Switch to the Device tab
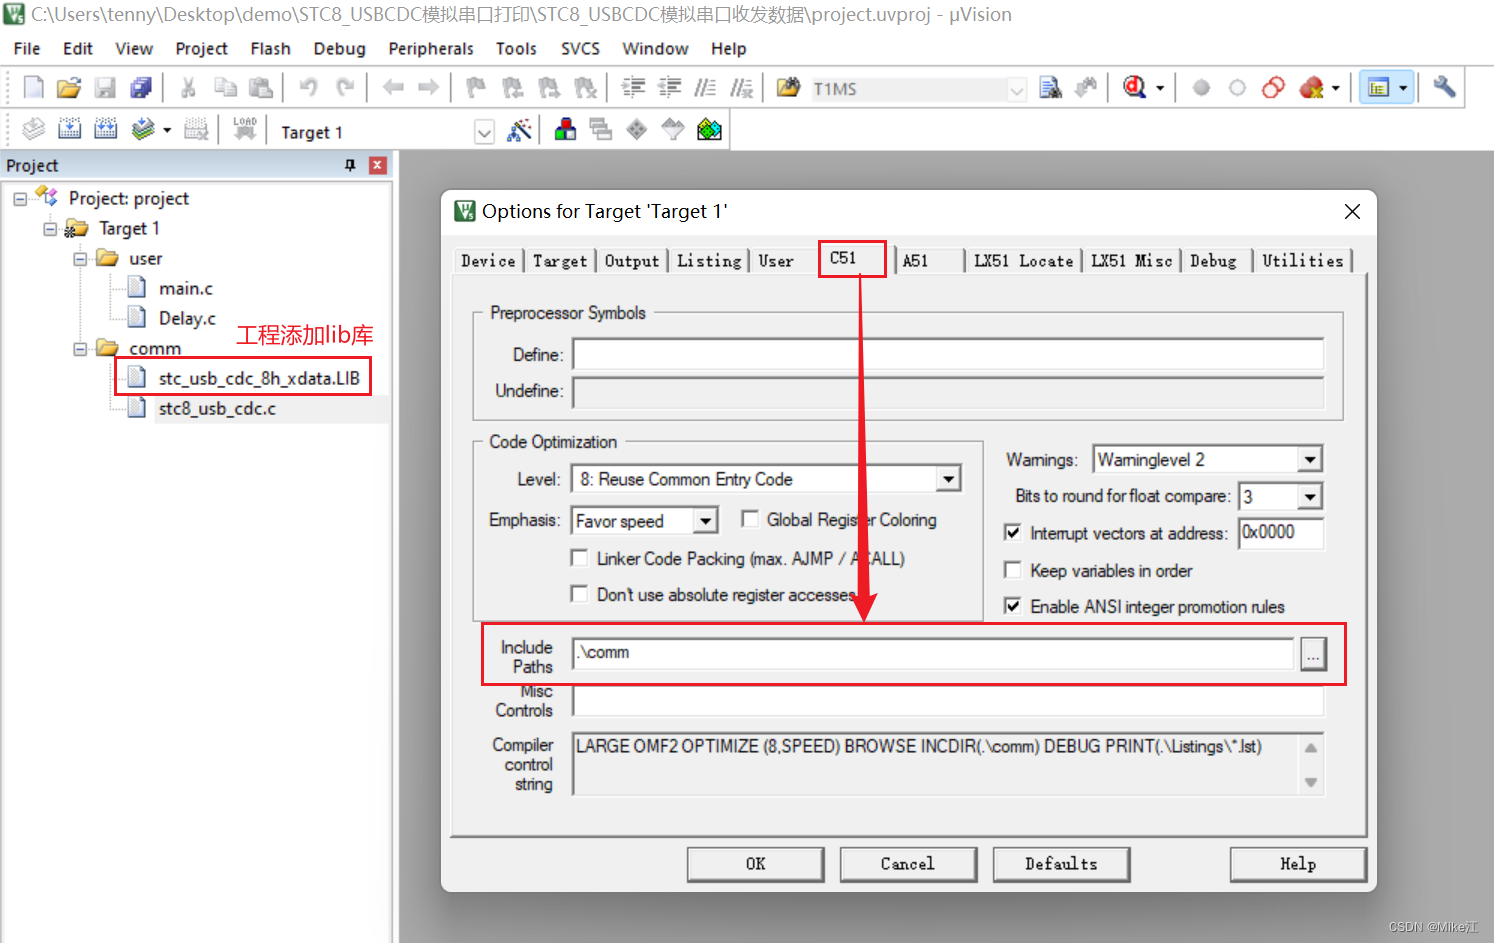The height and width of the screenshot is (943, 1494). (488, 261)
